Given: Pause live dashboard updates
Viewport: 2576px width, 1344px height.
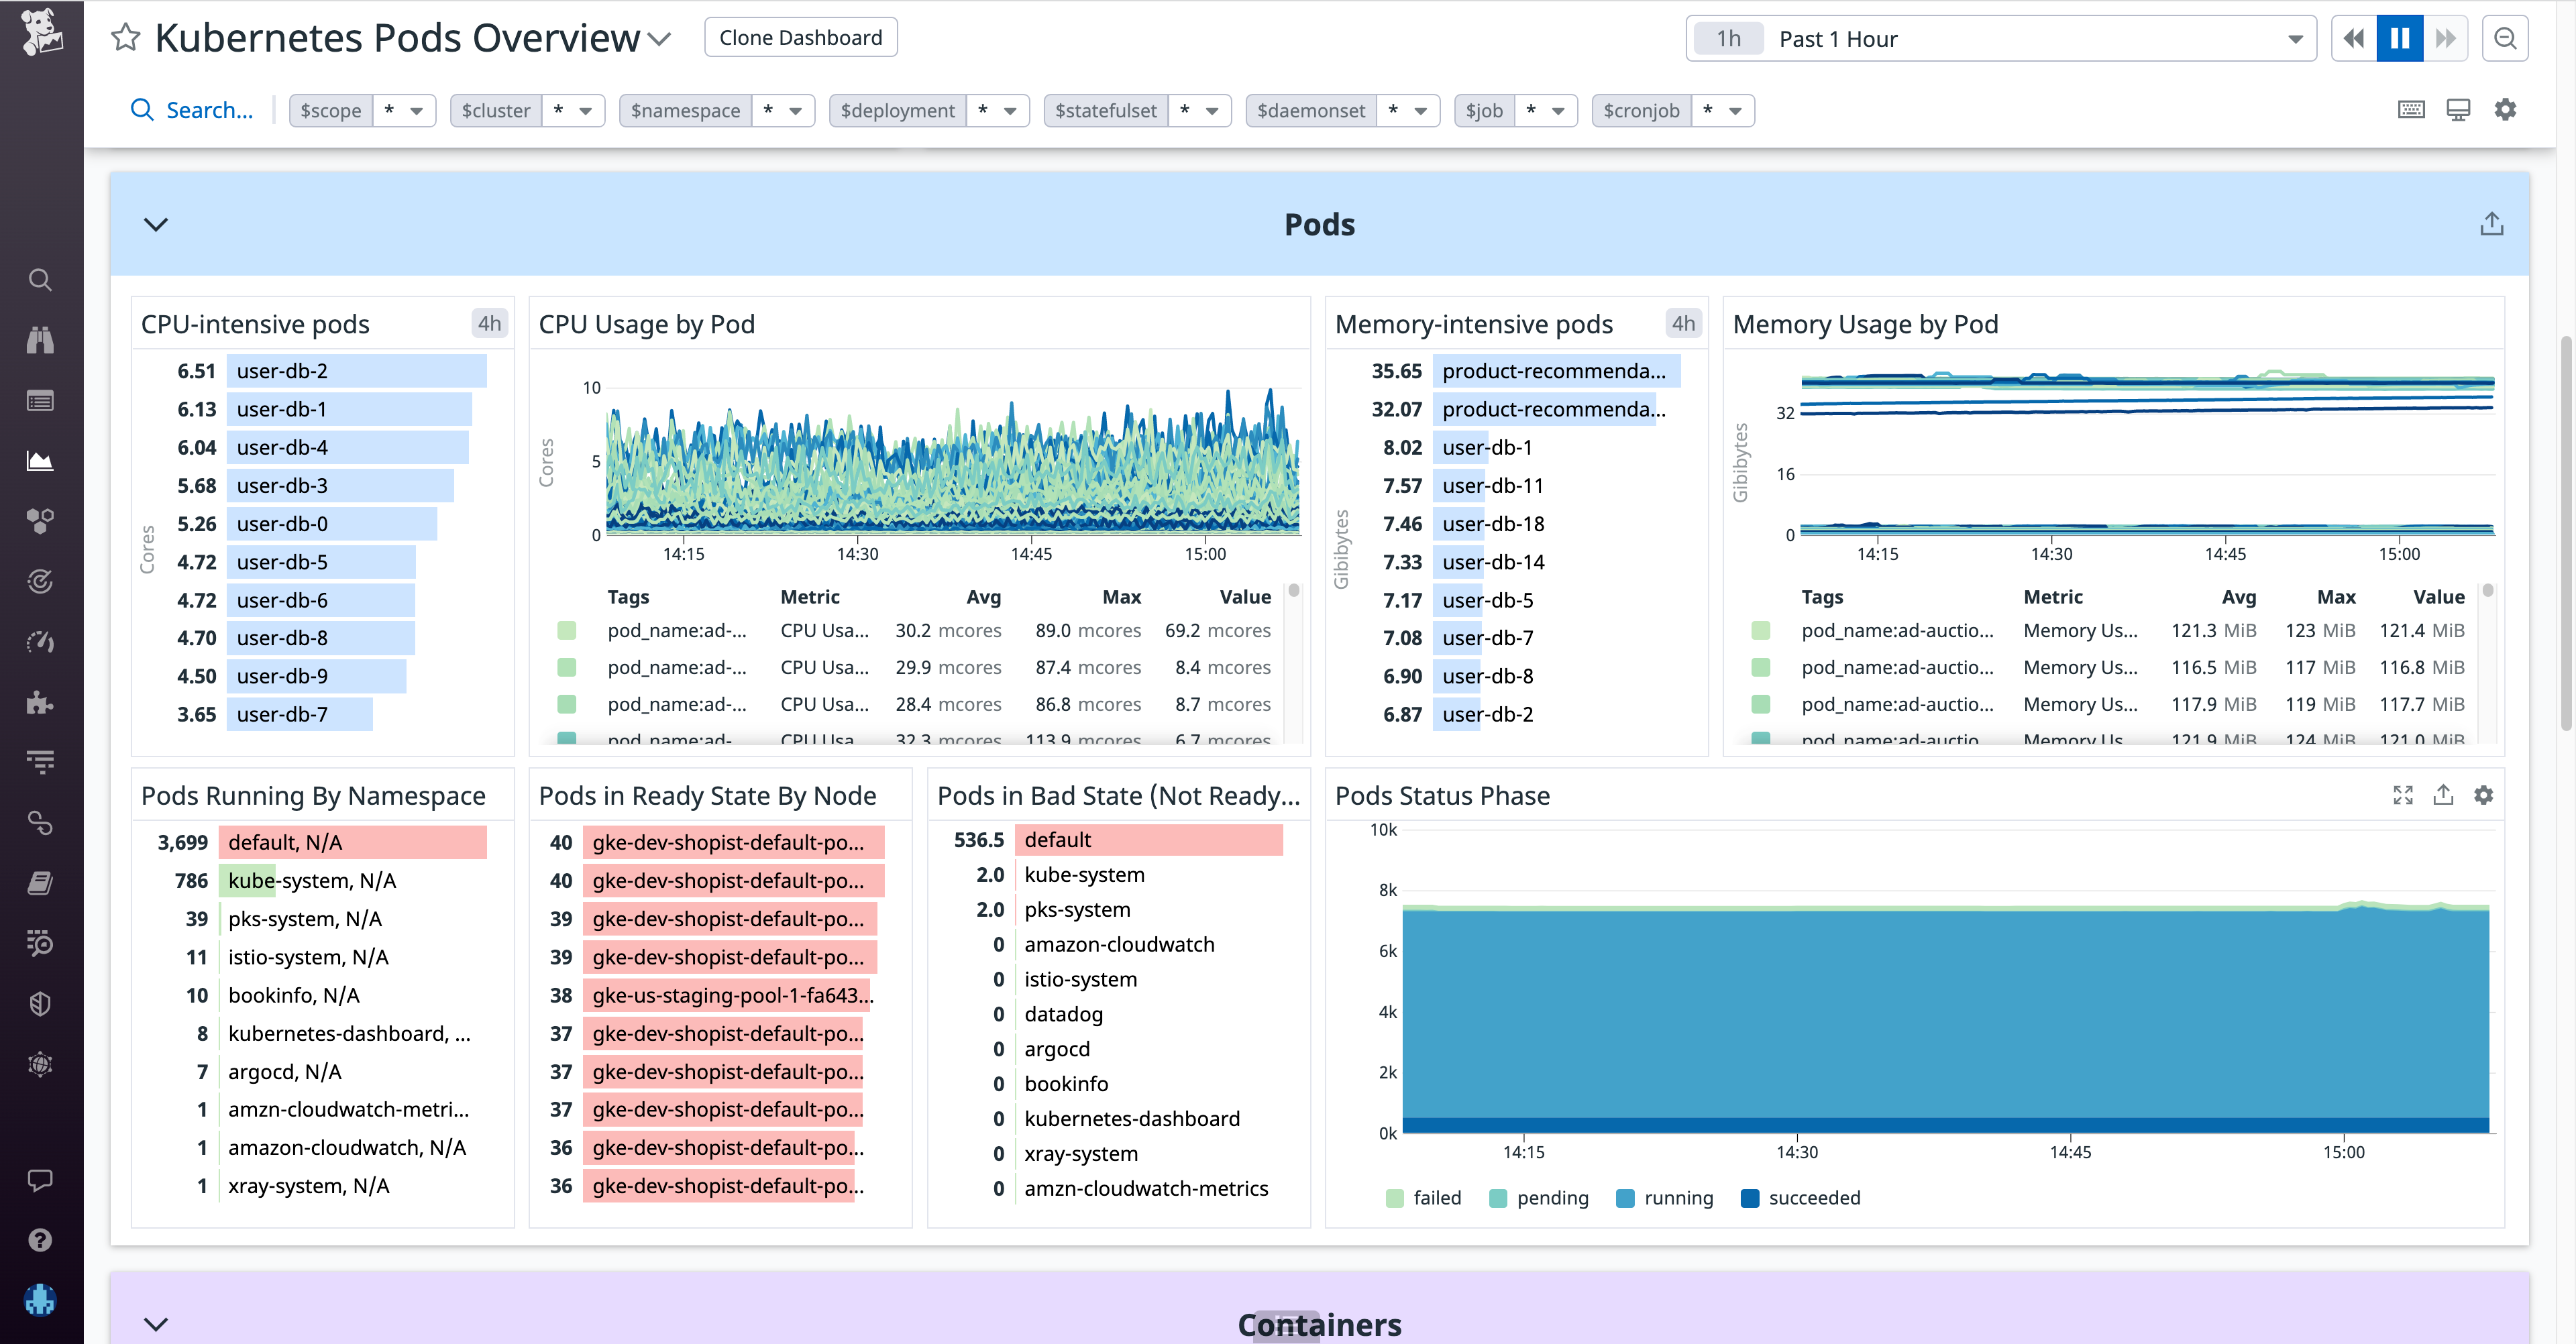Looking at the screenshot, I should click(2399, 38).
